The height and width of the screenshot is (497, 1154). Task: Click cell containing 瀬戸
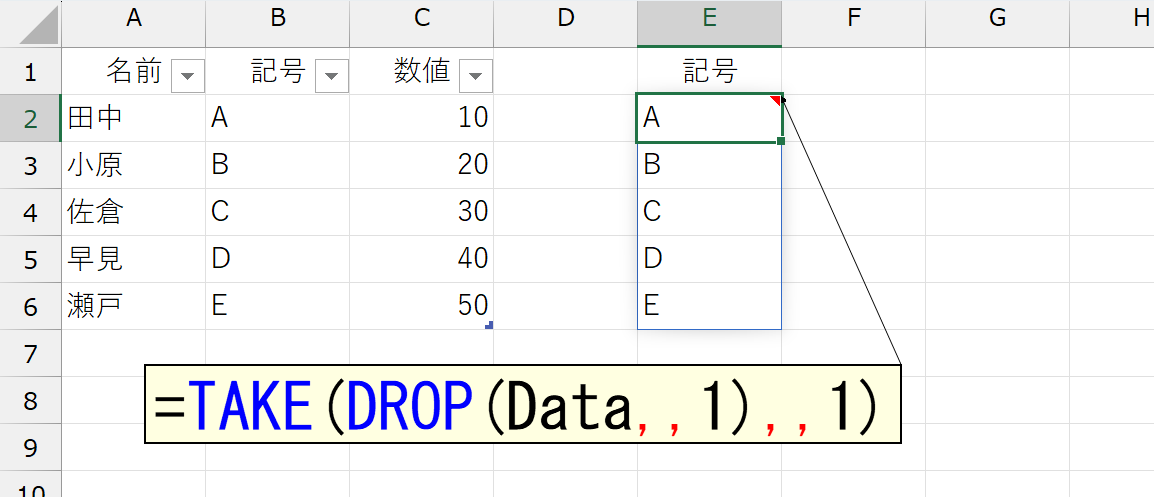133,307
